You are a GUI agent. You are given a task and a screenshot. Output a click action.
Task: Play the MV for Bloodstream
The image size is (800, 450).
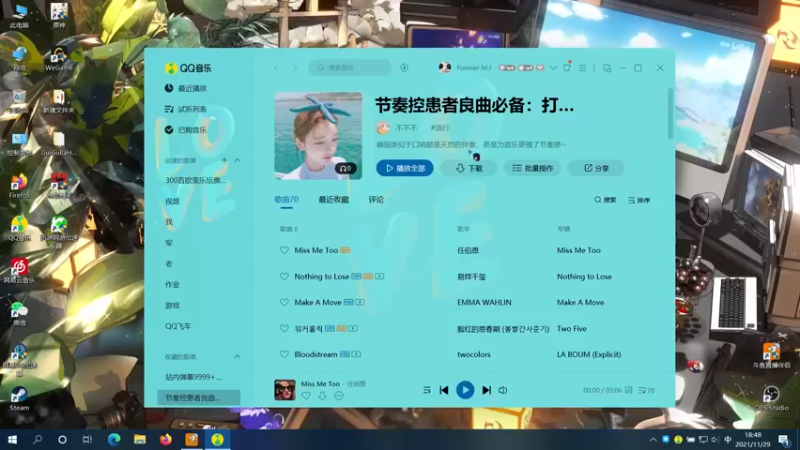pos(356,354)
